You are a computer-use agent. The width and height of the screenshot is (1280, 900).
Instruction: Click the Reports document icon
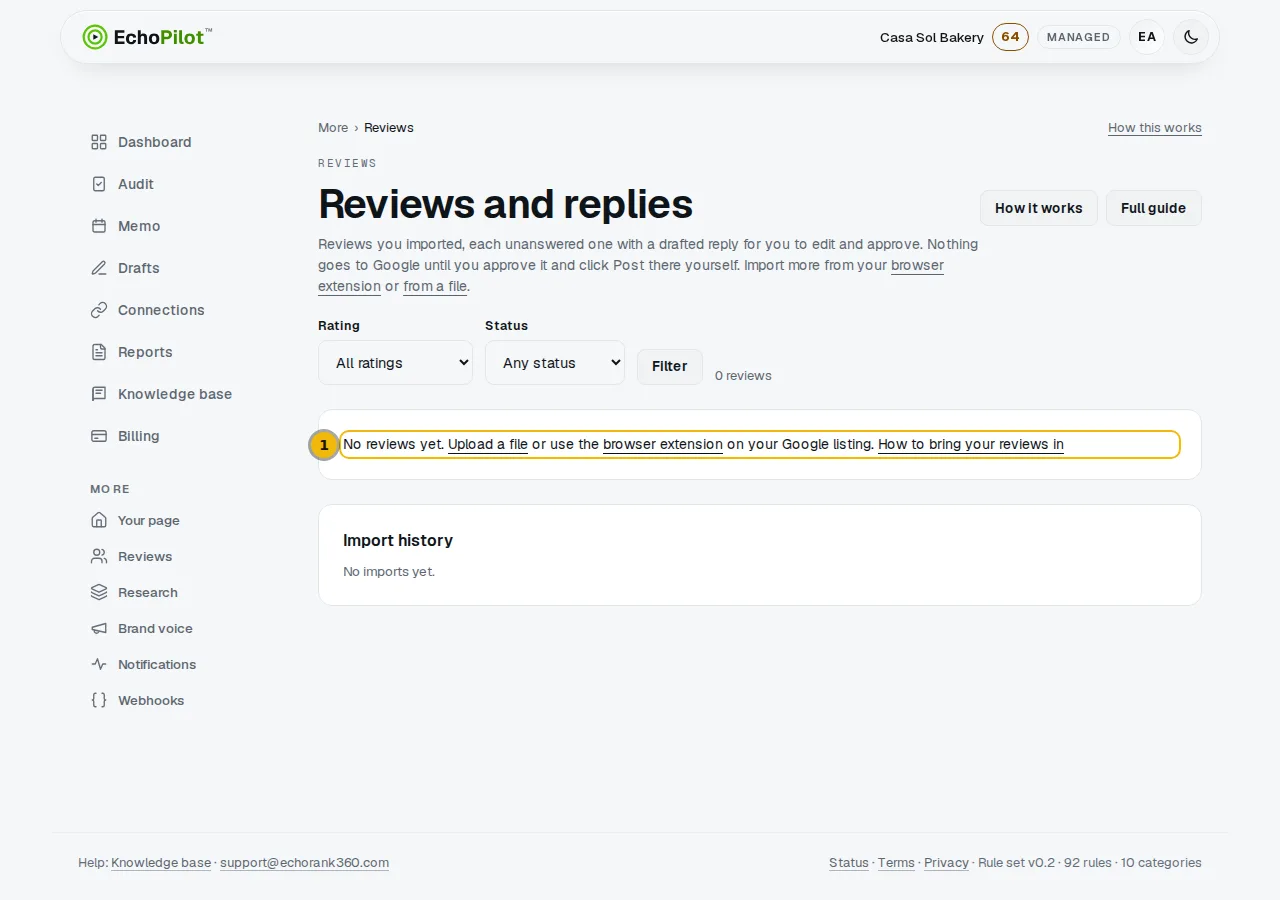pos(99,352)
